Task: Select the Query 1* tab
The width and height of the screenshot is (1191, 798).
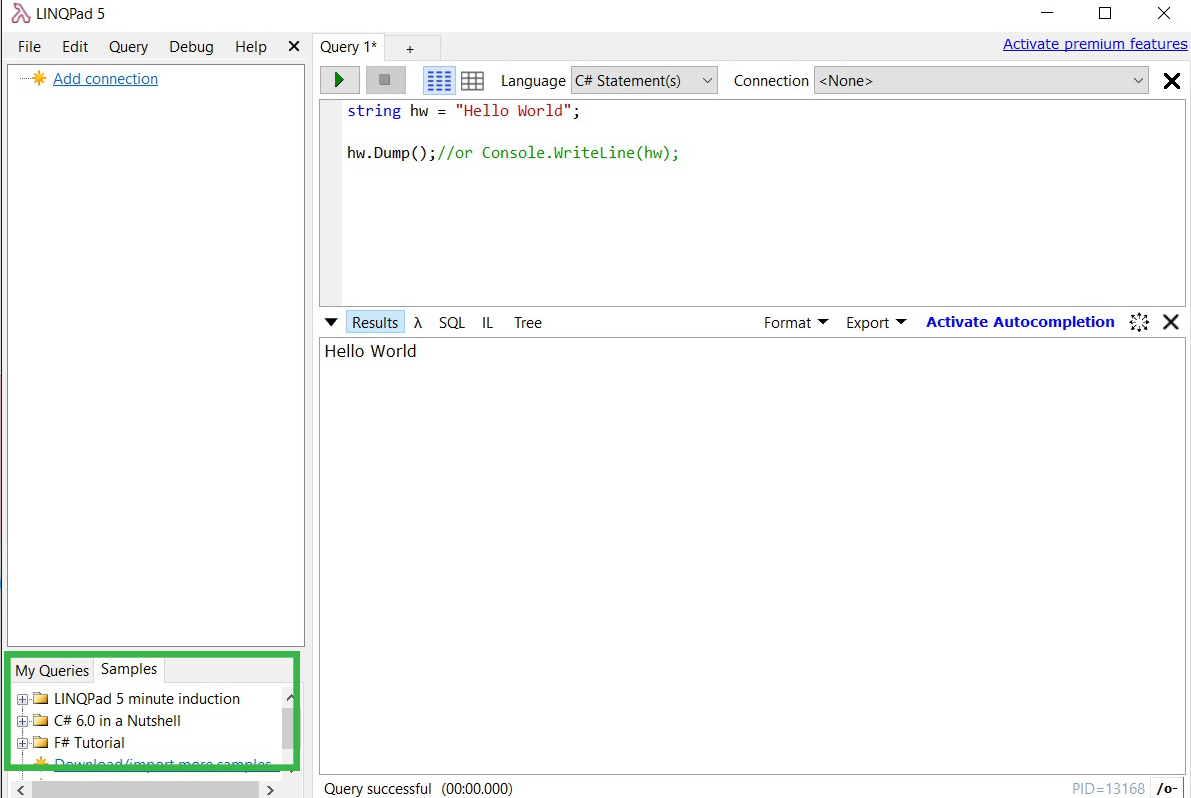Action: 349,47
